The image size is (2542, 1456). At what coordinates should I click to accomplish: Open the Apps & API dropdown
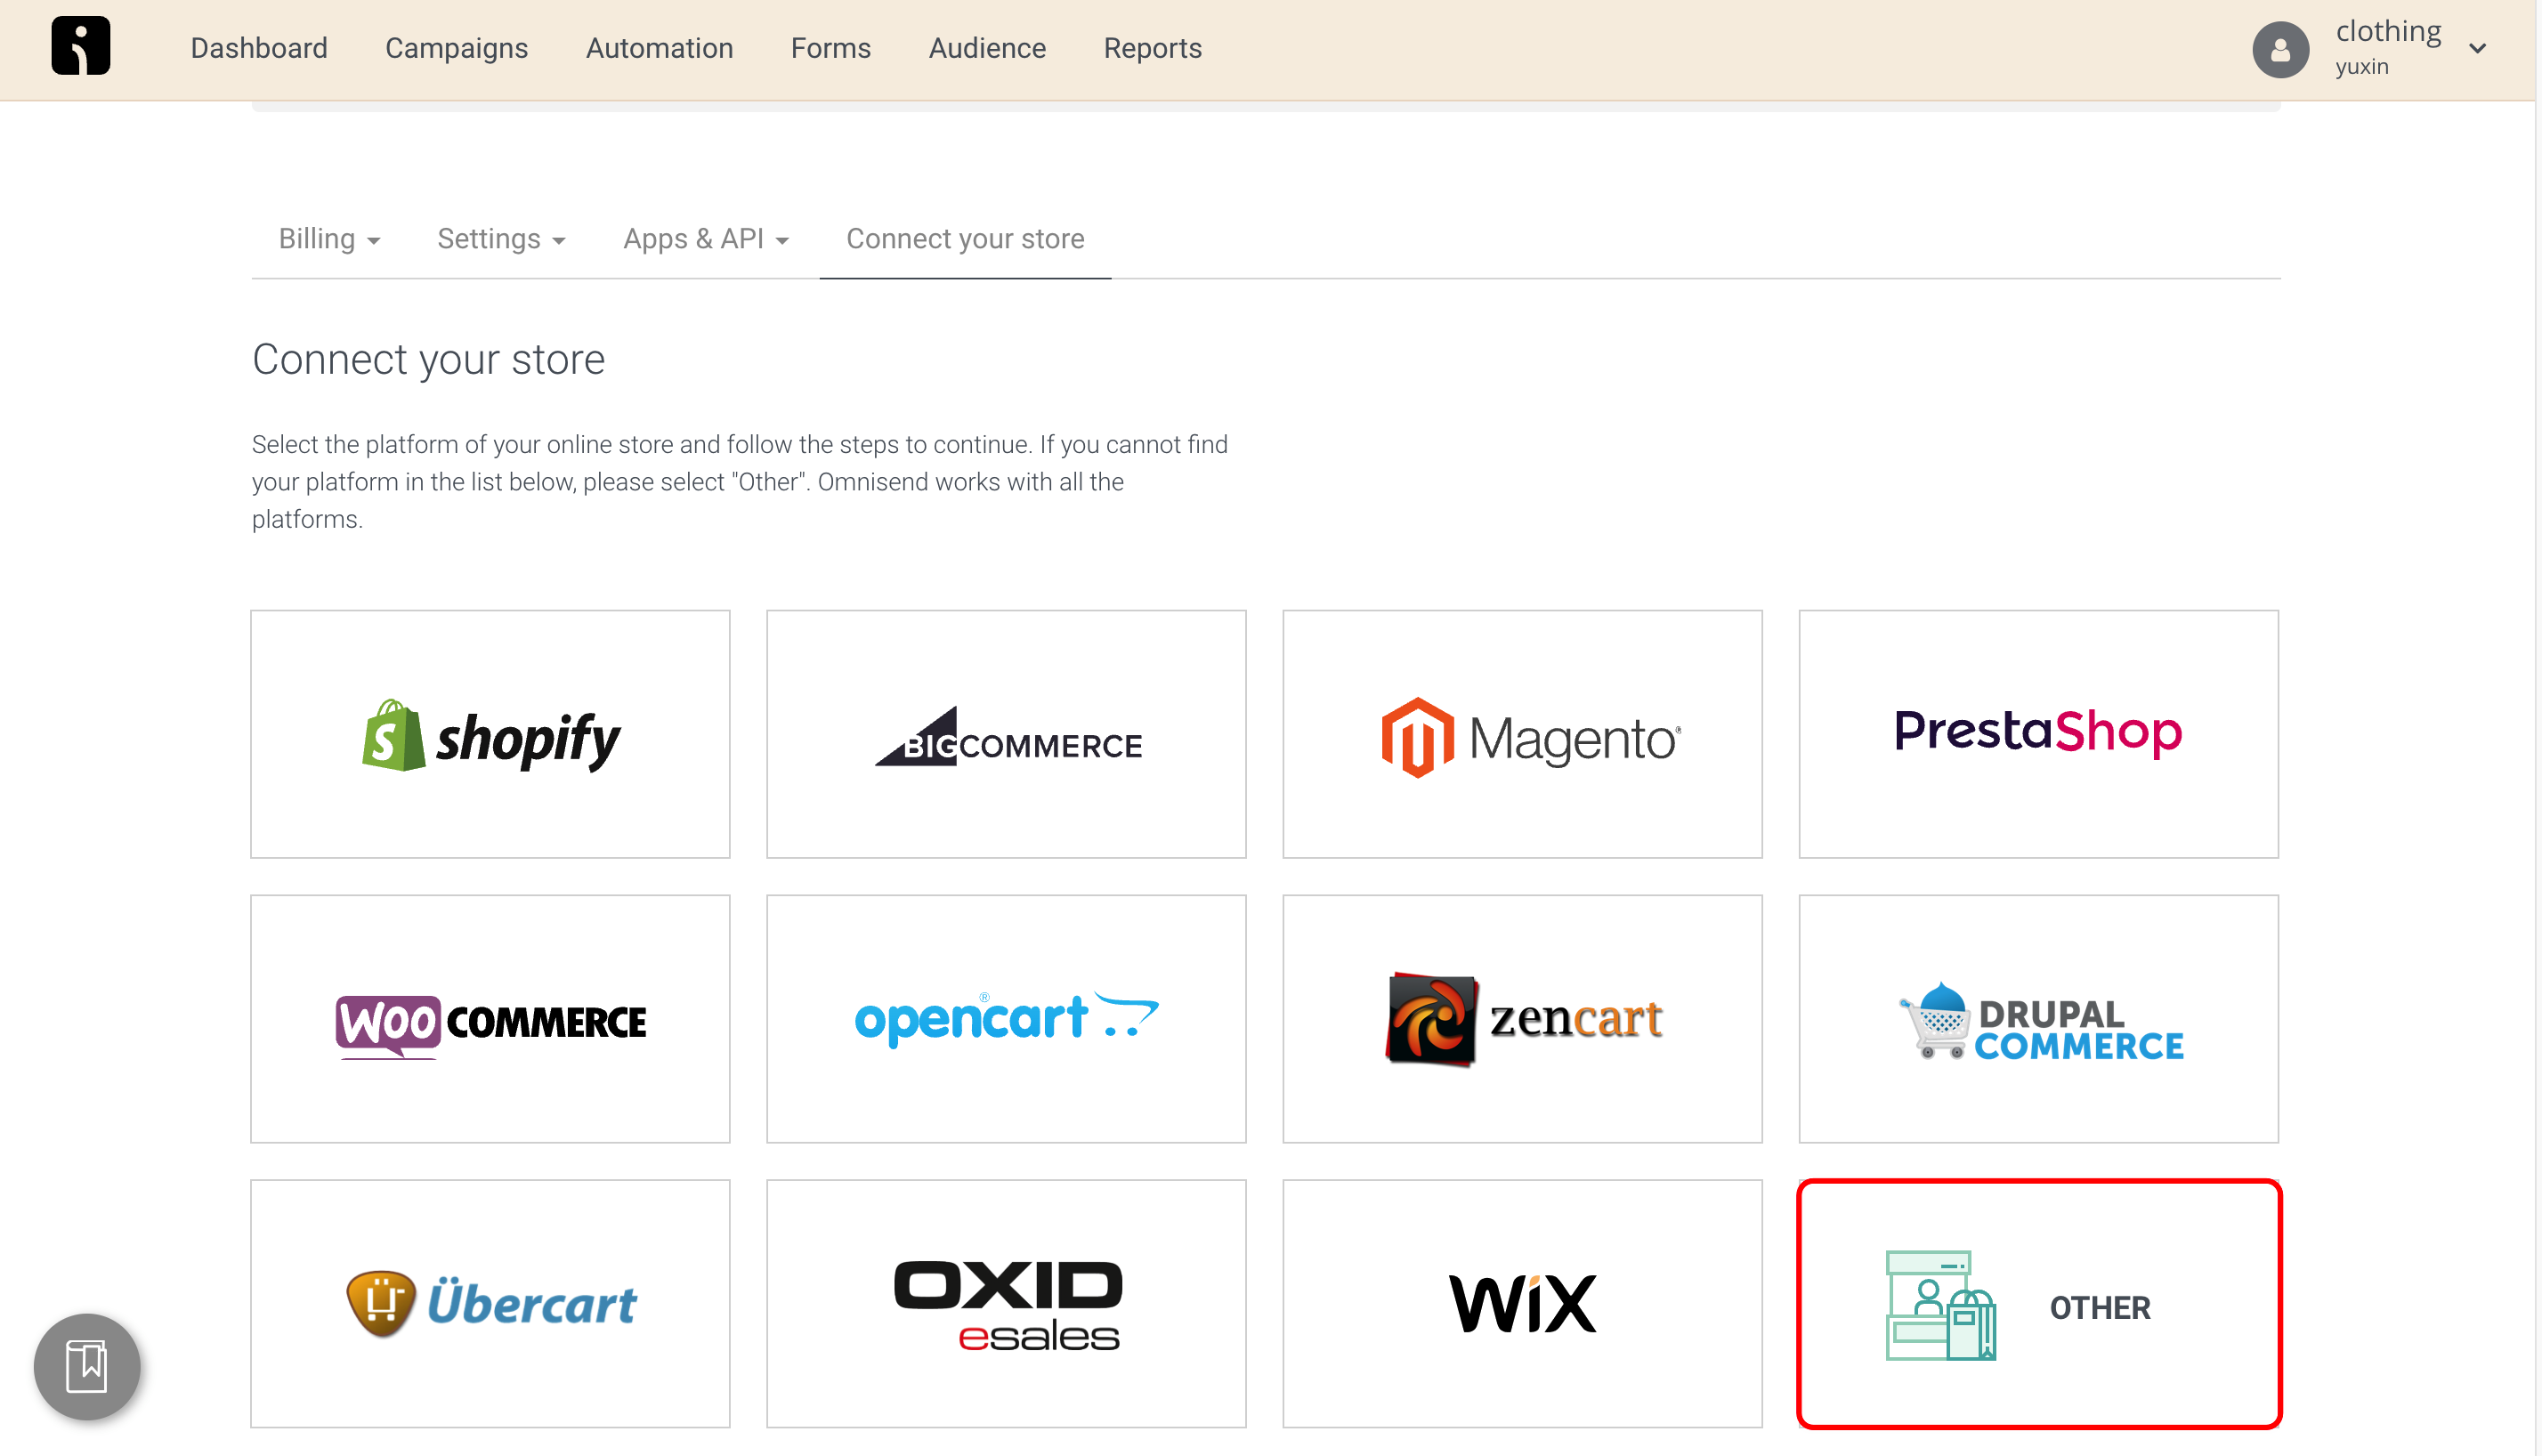coord(706,239)
